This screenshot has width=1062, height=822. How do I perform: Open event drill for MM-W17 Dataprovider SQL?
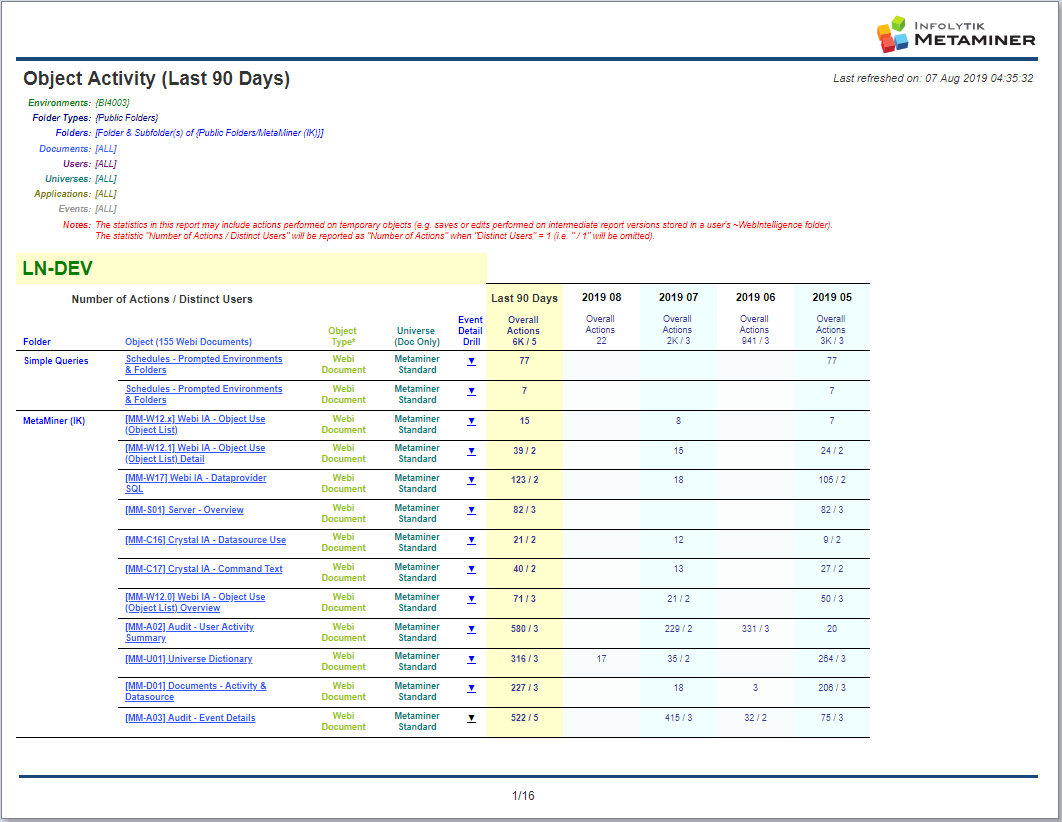[x=471, y=480]
